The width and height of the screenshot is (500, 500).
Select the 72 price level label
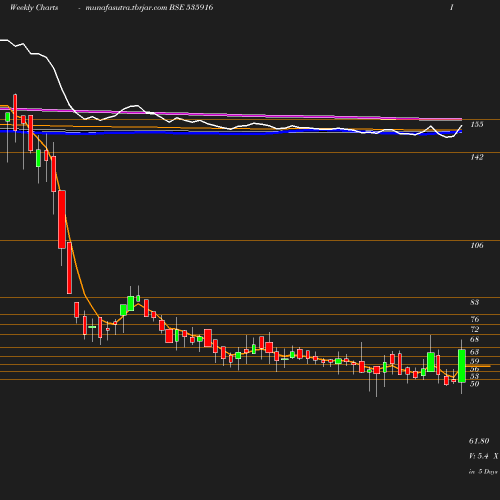coord(475,329)
